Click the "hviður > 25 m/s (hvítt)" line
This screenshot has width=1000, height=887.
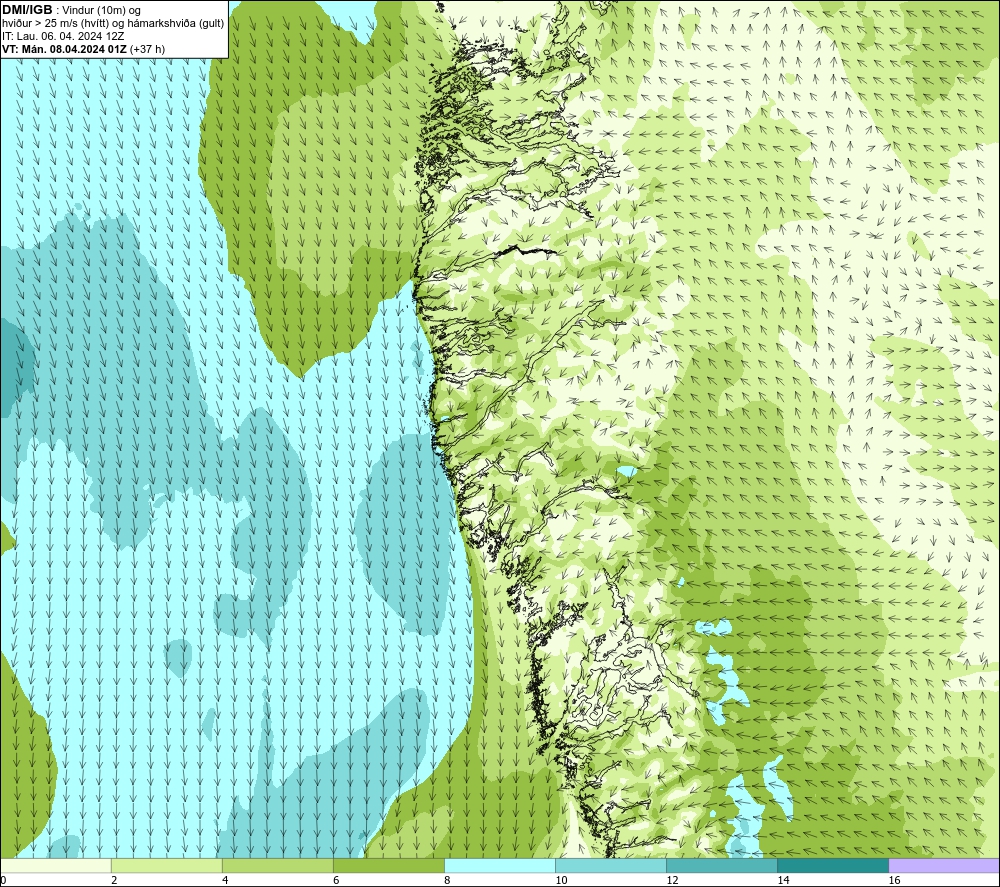click(x=54, y=24)
